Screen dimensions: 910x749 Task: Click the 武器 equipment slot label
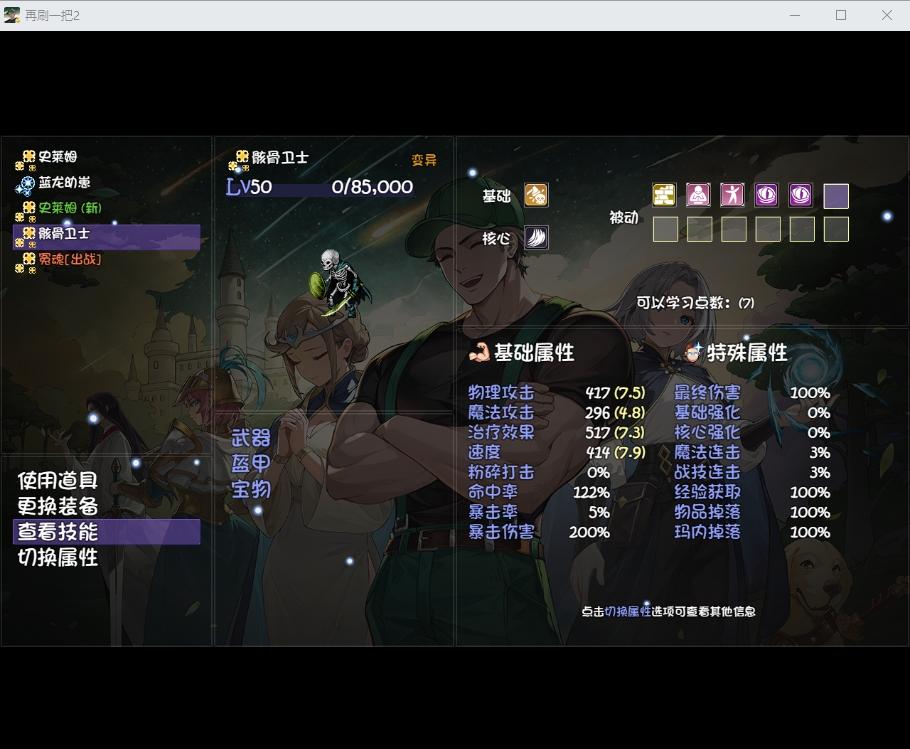[x=251, y=438]
